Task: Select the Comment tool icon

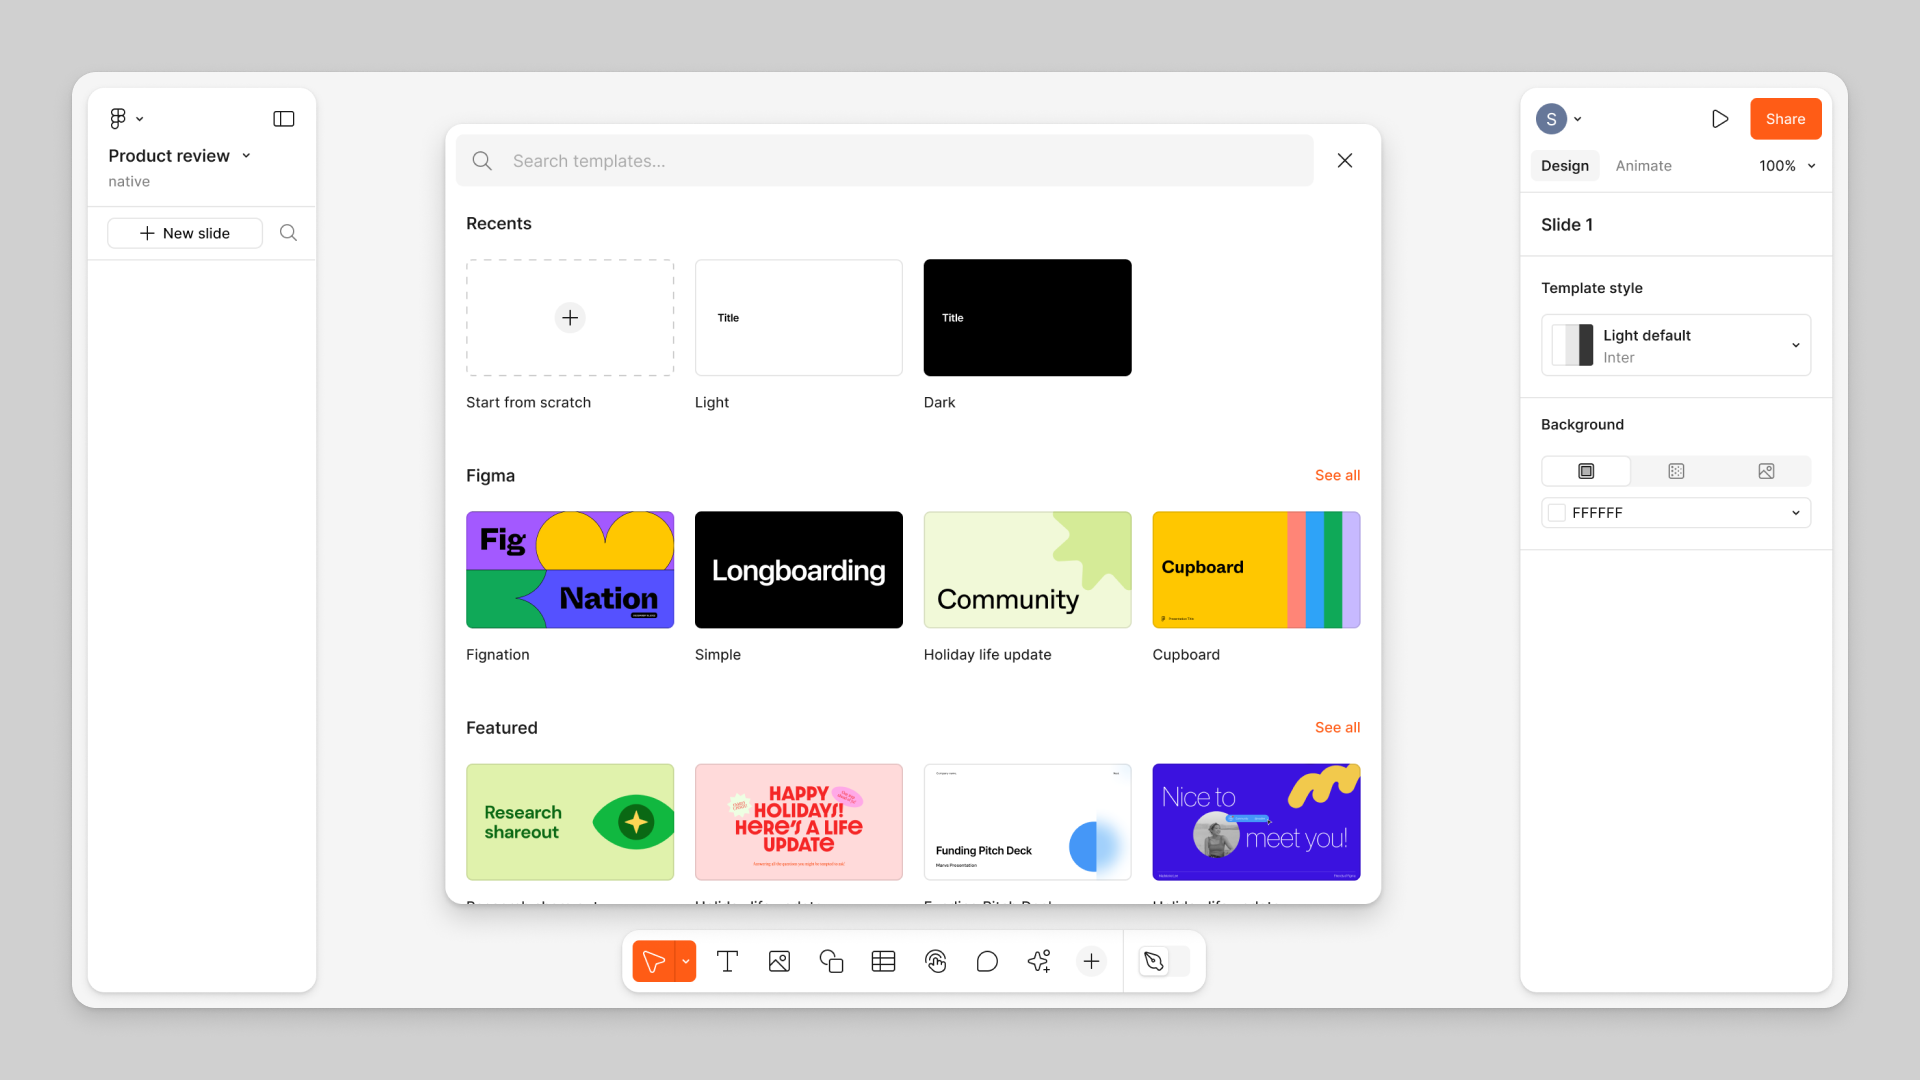Action: (988, 960)
